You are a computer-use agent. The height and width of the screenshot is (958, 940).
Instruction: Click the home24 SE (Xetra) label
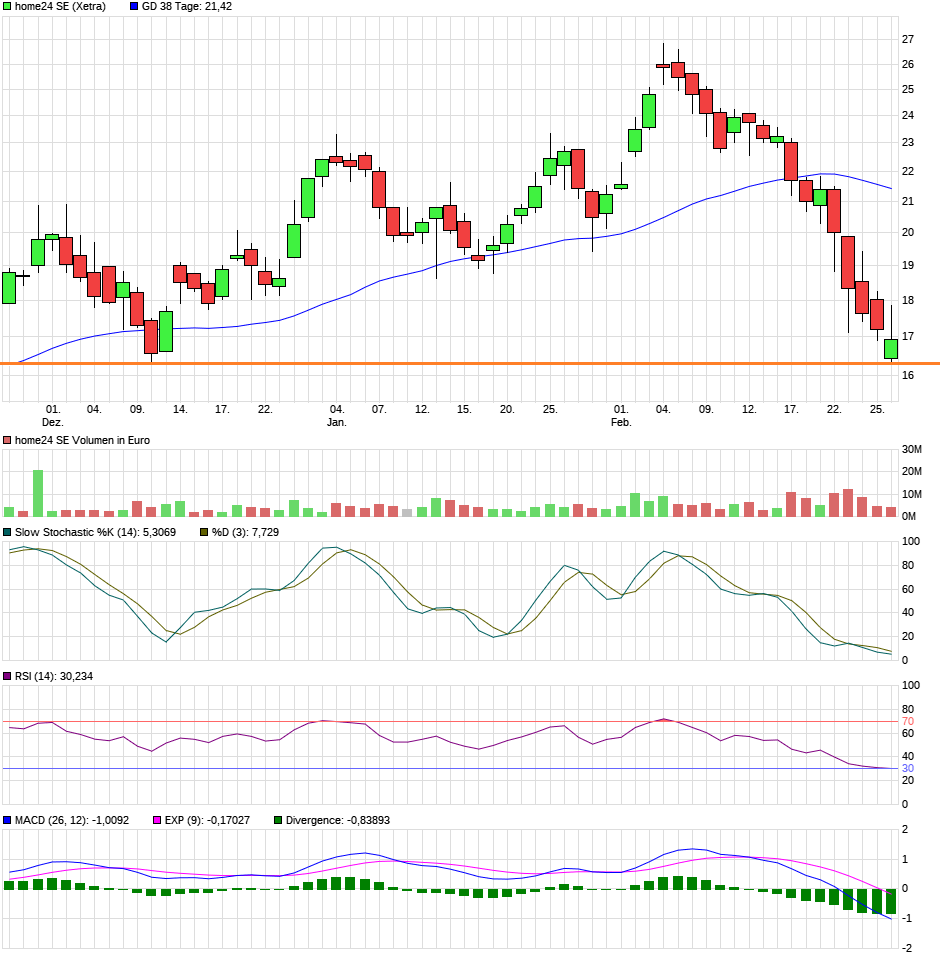click(62, 8)
